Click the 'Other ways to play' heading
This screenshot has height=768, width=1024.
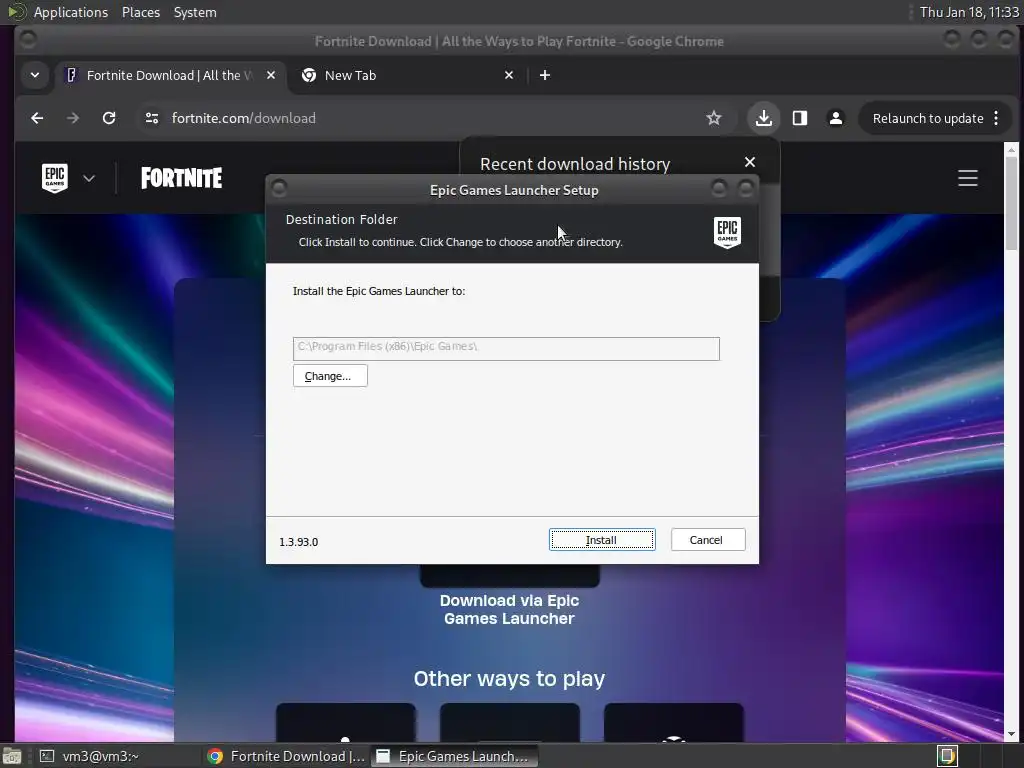pyautogui.click(x=509, y=679)
